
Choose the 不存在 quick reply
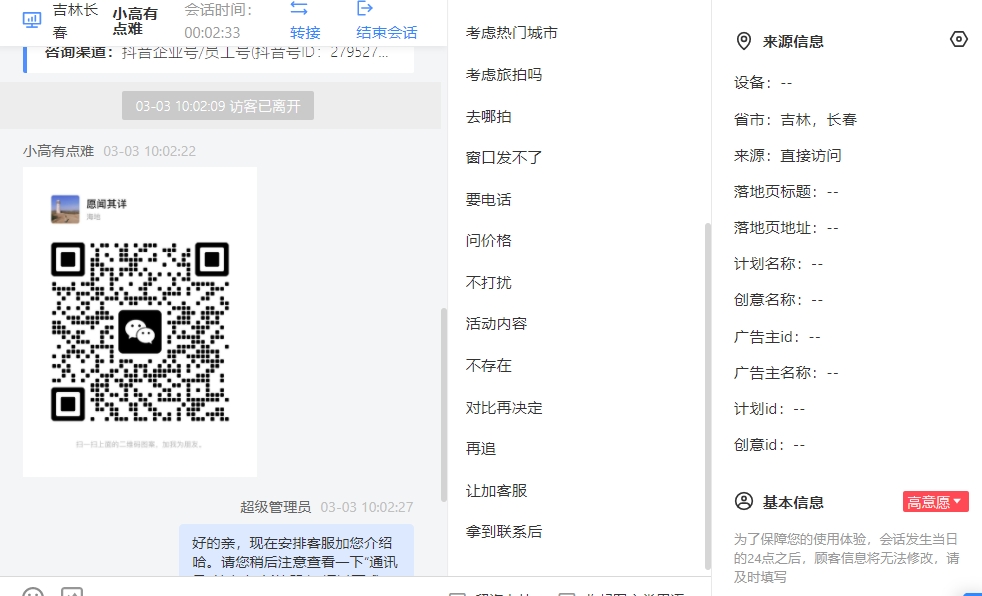[488, 366]
